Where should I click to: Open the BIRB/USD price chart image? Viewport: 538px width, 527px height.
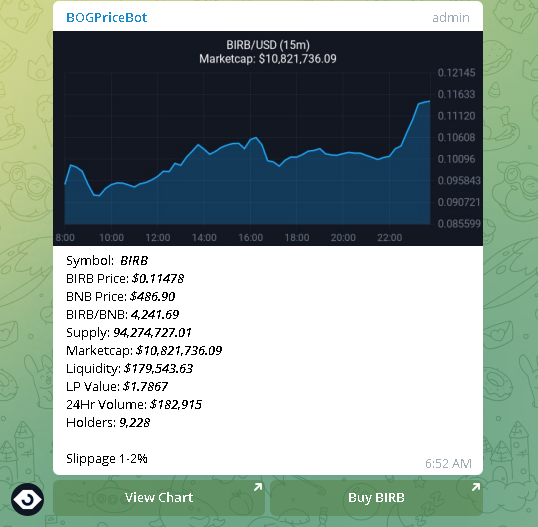pos(268,138)
